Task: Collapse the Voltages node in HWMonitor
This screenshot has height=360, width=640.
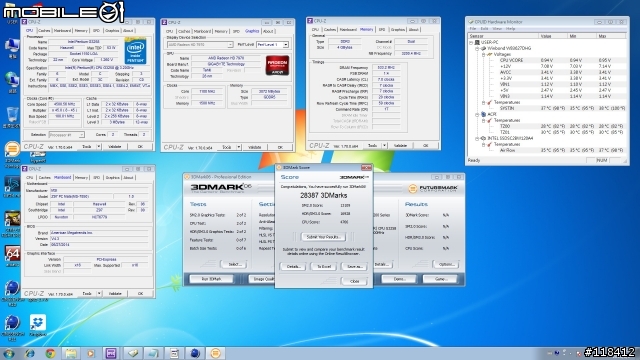Action: 483,54
